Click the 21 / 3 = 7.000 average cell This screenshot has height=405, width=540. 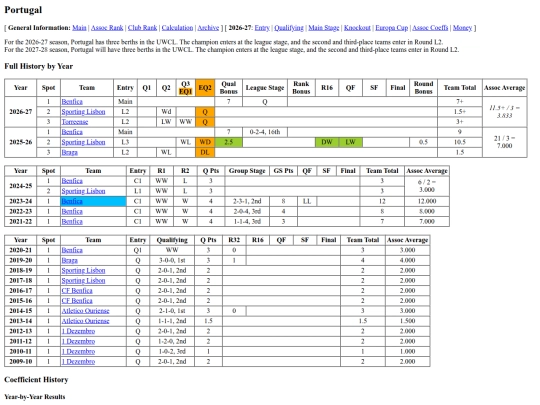pyautogui.click(x=505, y=142)
